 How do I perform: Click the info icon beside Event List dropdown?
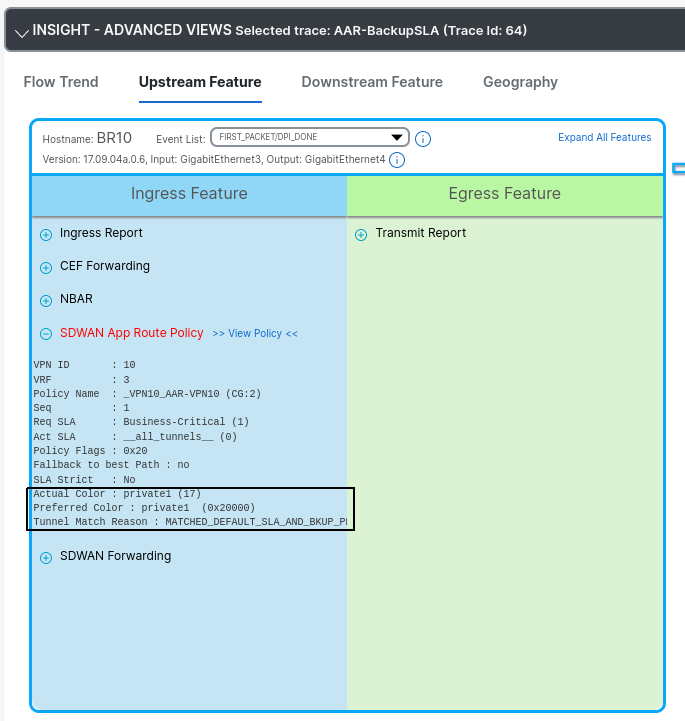[x=423, y=139]
